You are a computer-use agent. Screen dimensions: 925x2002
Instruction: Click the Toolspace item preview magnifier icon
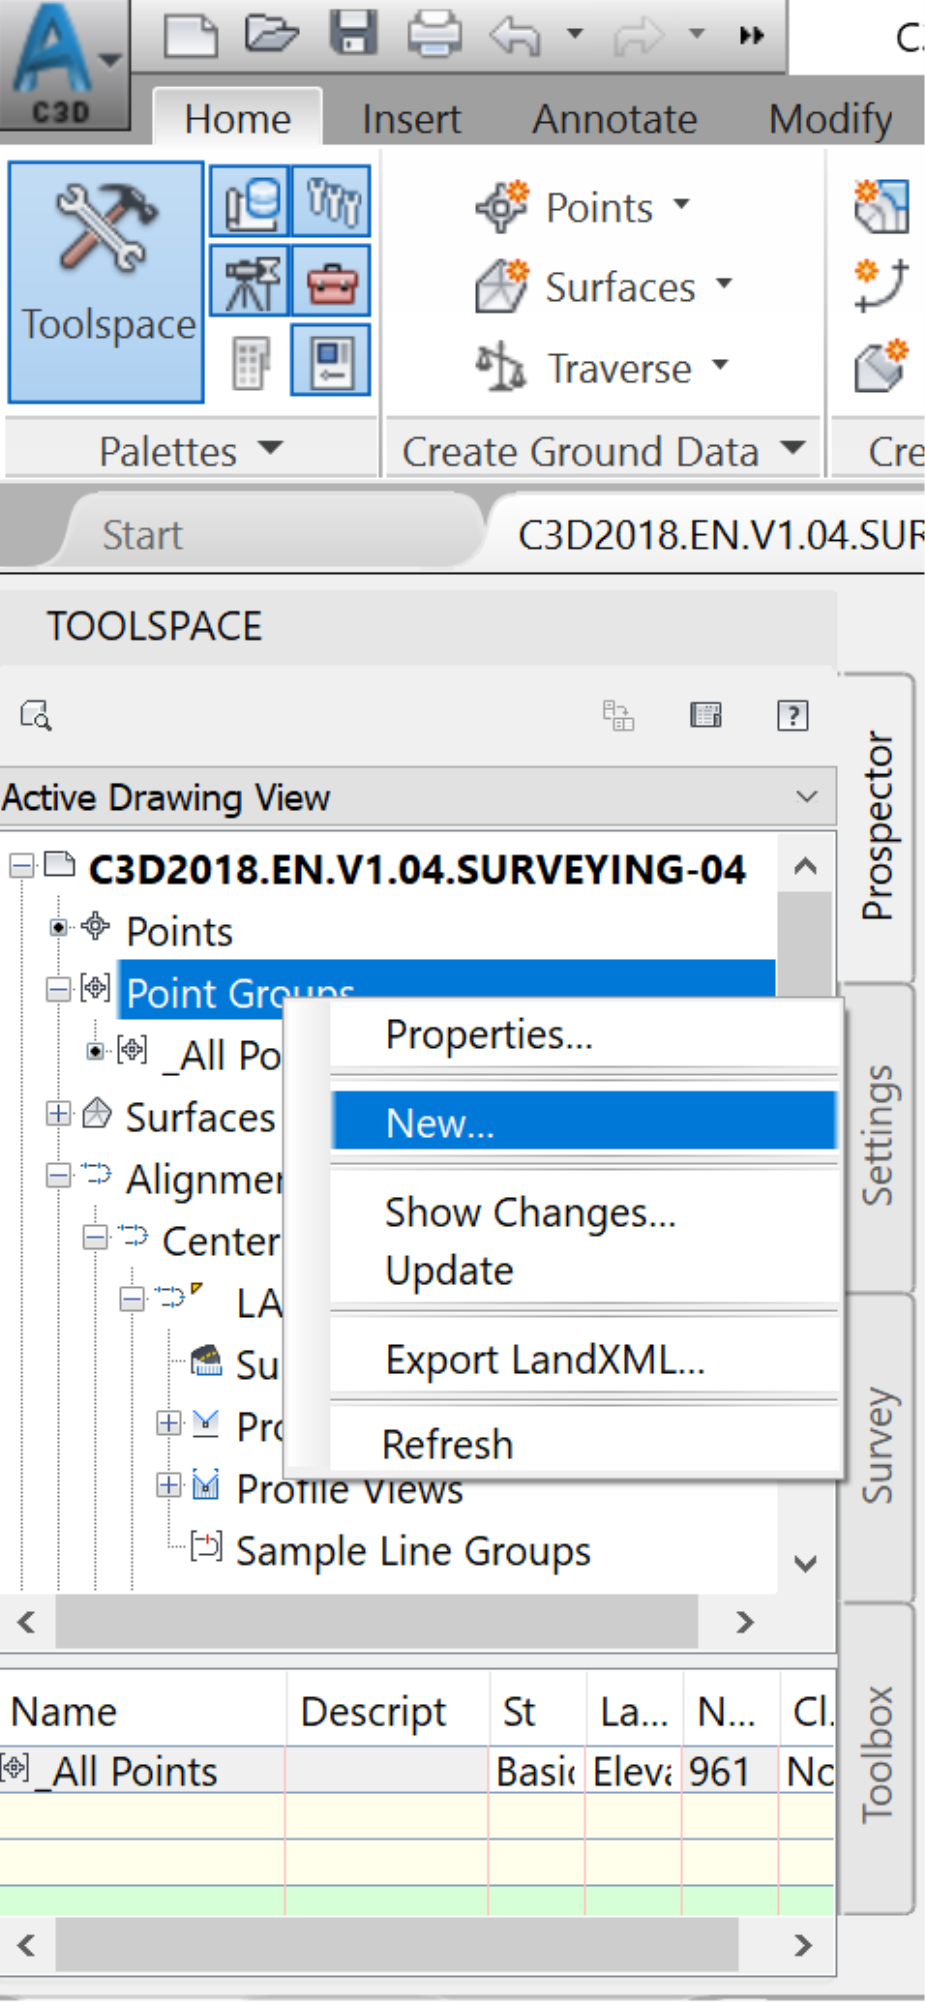35,715
